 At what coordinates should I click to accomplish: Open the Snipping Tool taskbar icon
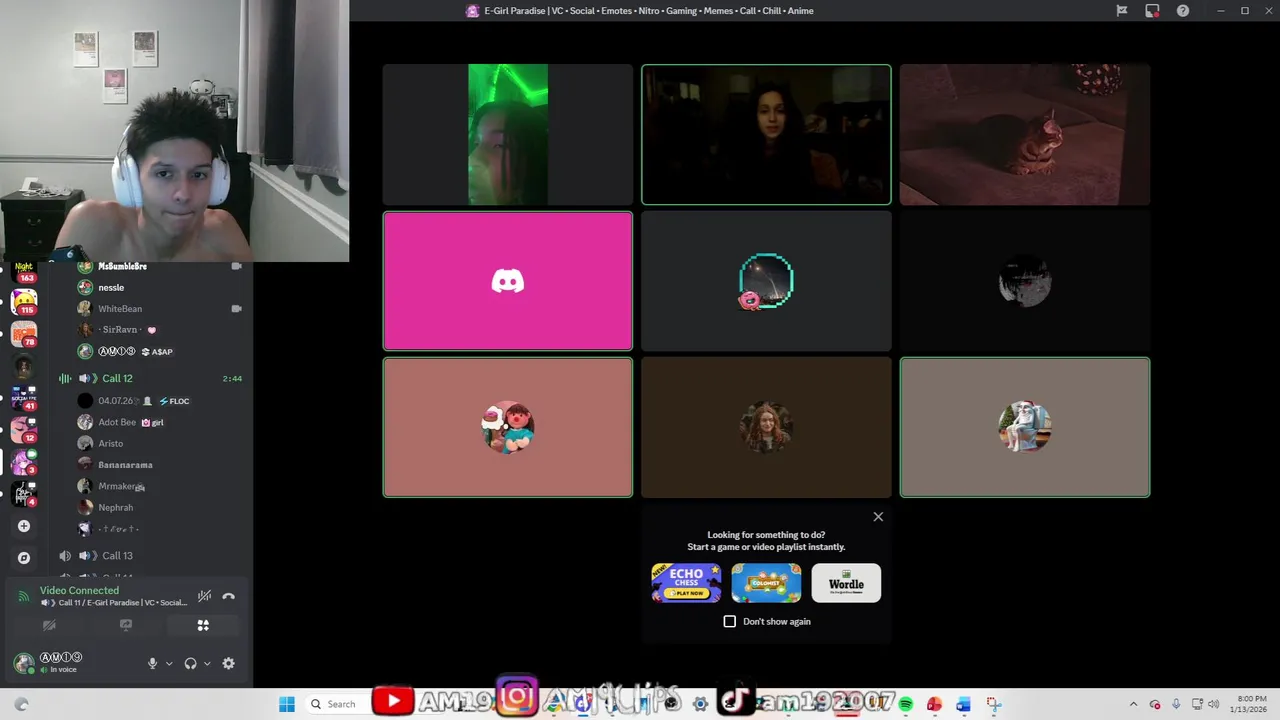pos(993,704)
